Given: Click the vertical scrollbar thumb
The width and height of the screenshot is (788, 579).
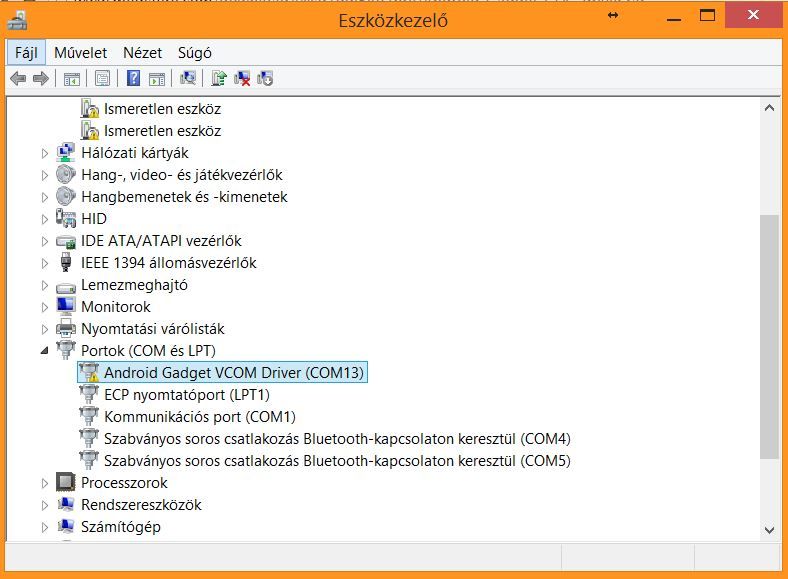Looking at the screenshot, I should tap(769, 337).
